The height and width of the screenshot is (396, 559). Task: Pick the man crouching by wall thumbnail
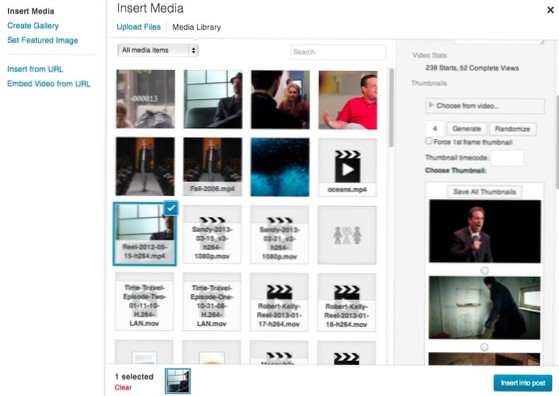484,308
